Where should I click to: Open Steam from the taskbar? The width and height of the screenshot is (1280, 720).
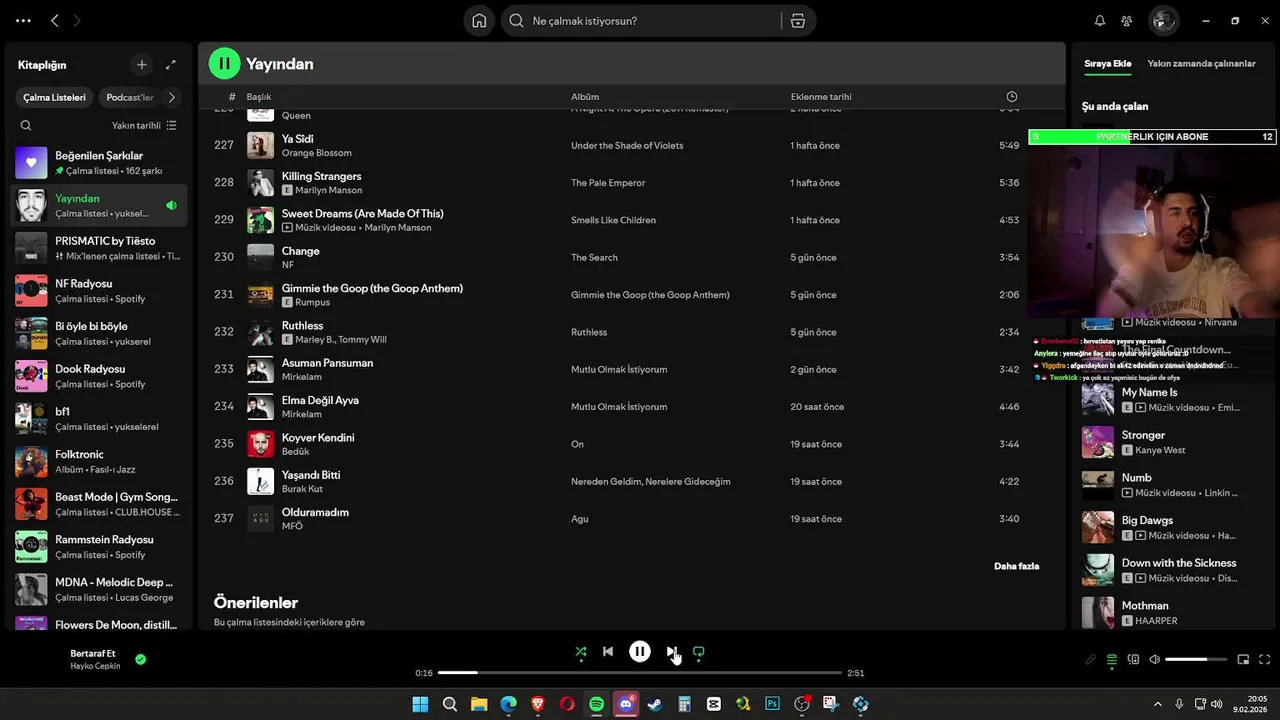[655, 704]
